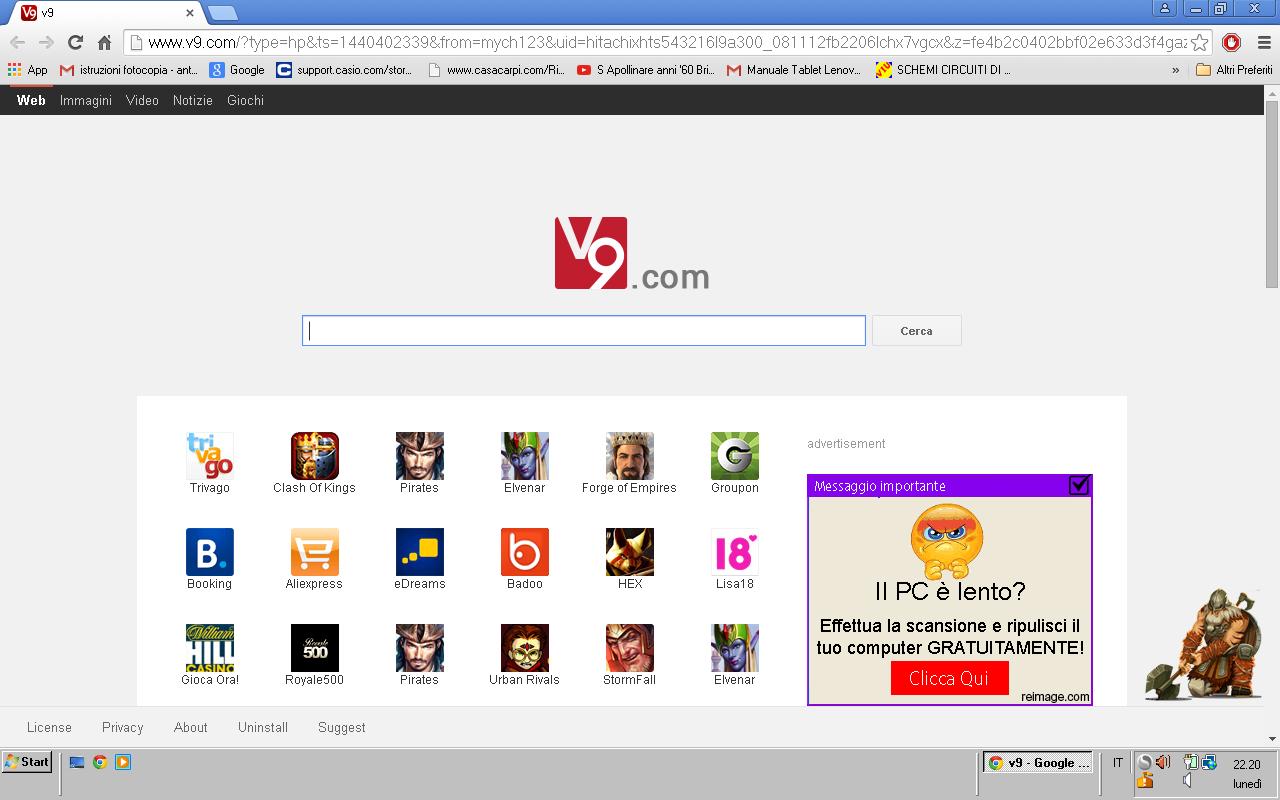Viewport: 1280px width, 800px height.
Task: Select the Badoo icon
Action: pos(524,552)
